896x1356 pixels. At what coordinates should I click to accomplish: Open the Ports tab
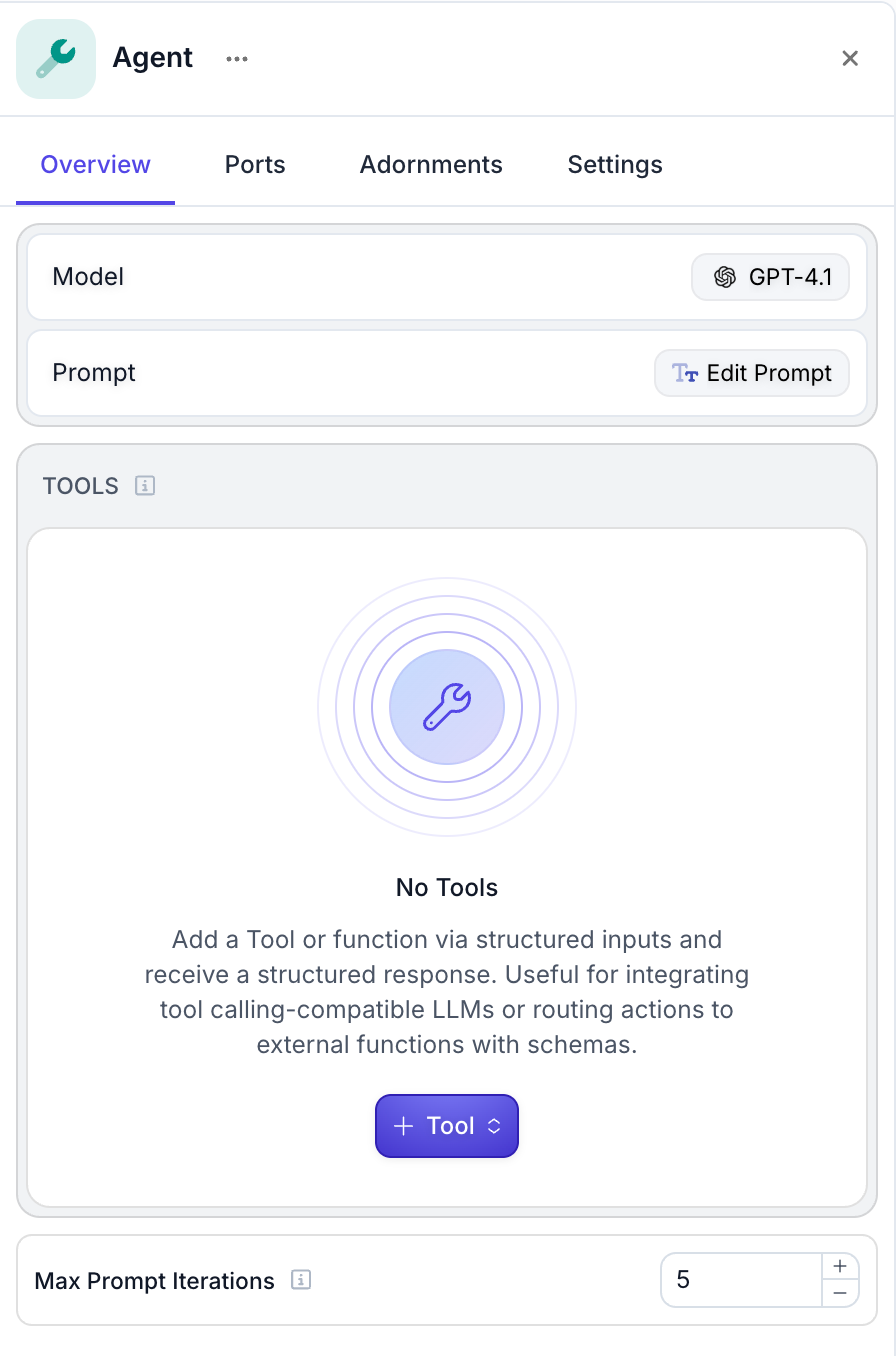[255, 165]
